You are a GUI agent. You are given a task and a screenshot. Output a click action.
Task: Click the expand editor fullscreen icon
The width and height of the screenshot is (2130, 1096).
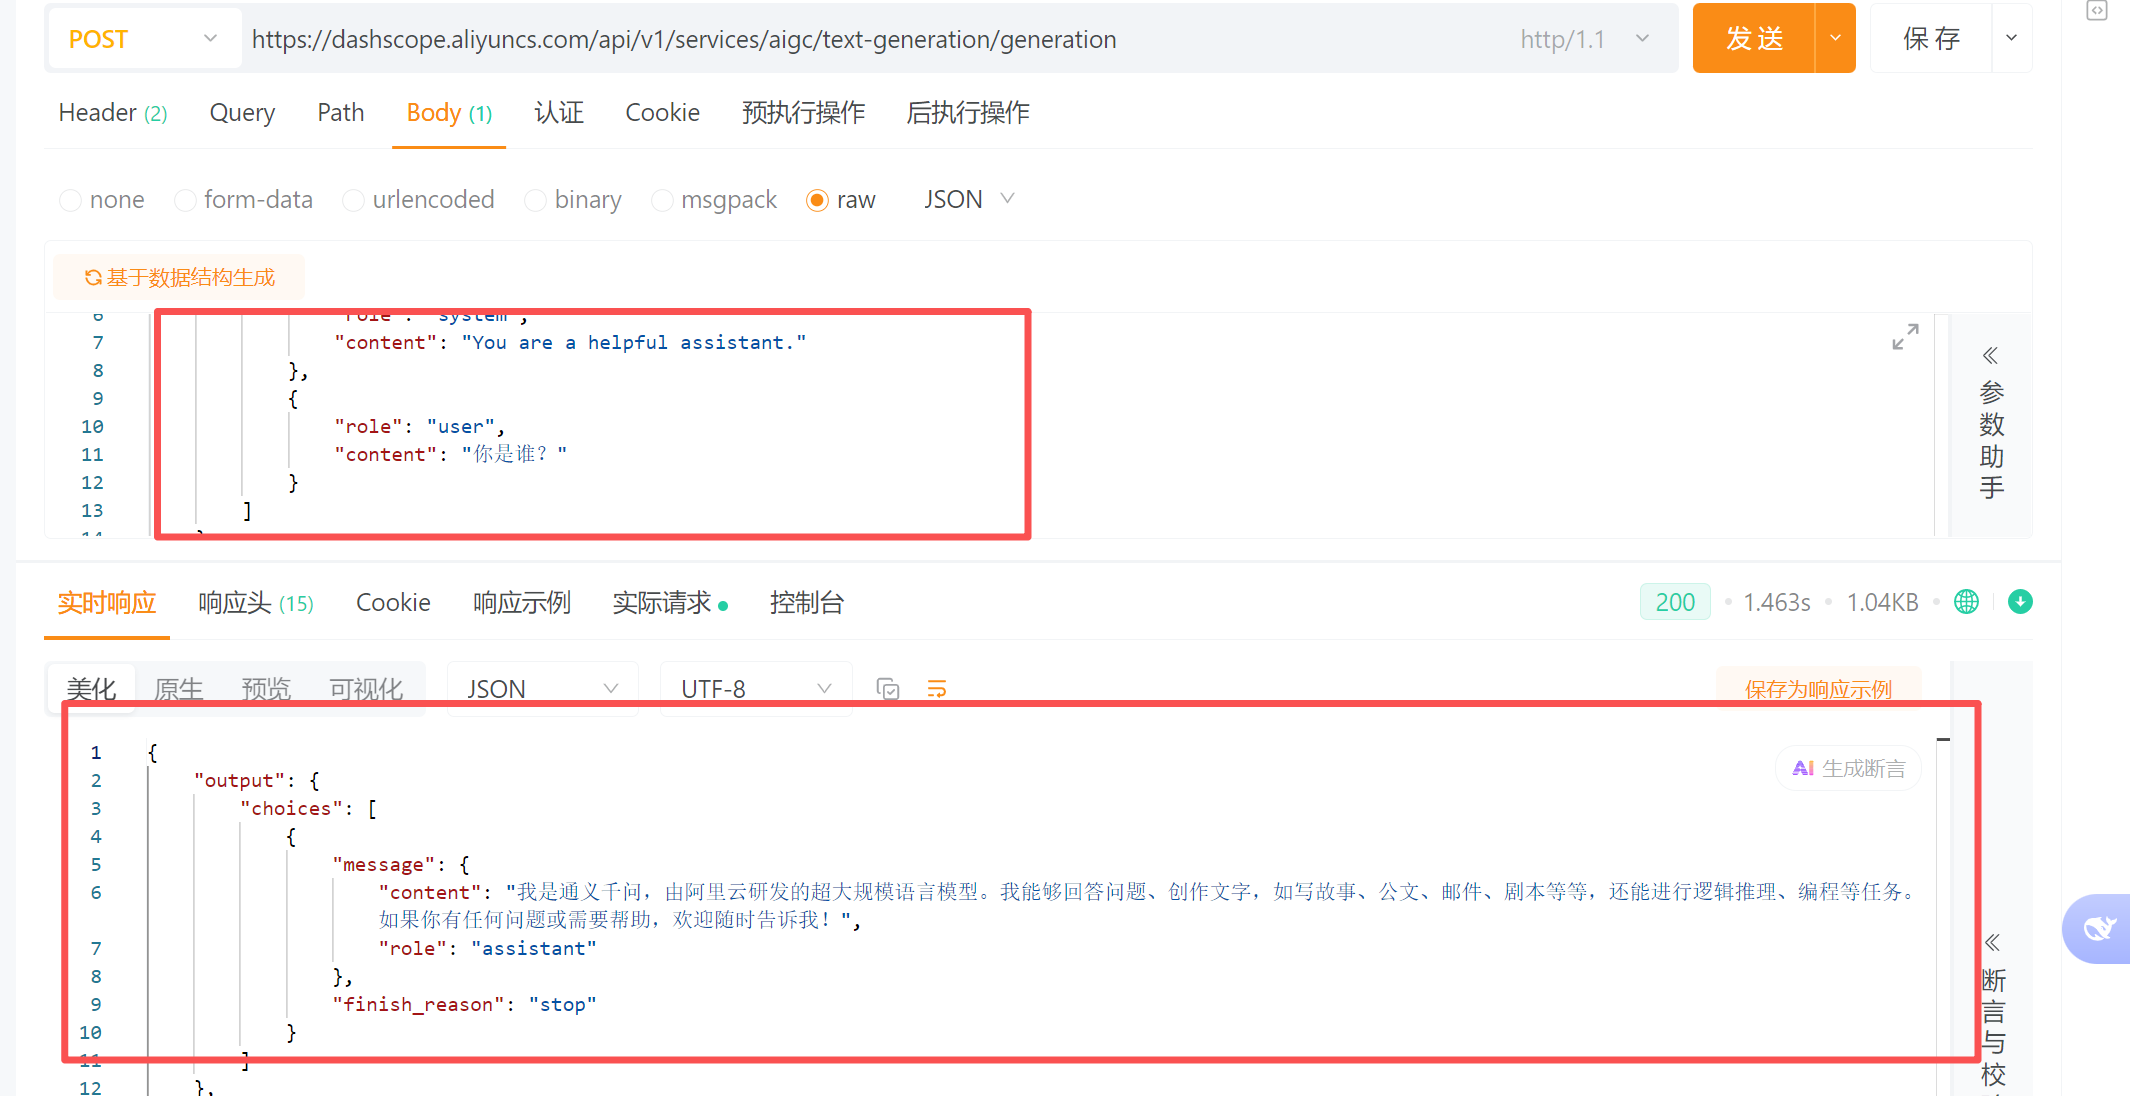coord(1905,337)
